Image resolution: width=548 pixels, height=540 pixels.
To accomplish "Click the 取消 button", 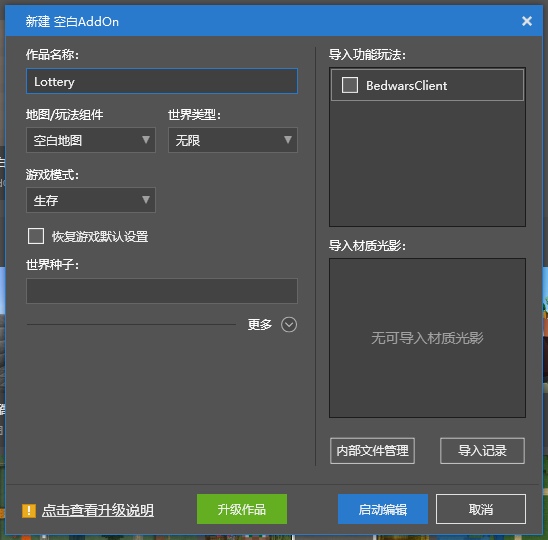I will (481, 509).
